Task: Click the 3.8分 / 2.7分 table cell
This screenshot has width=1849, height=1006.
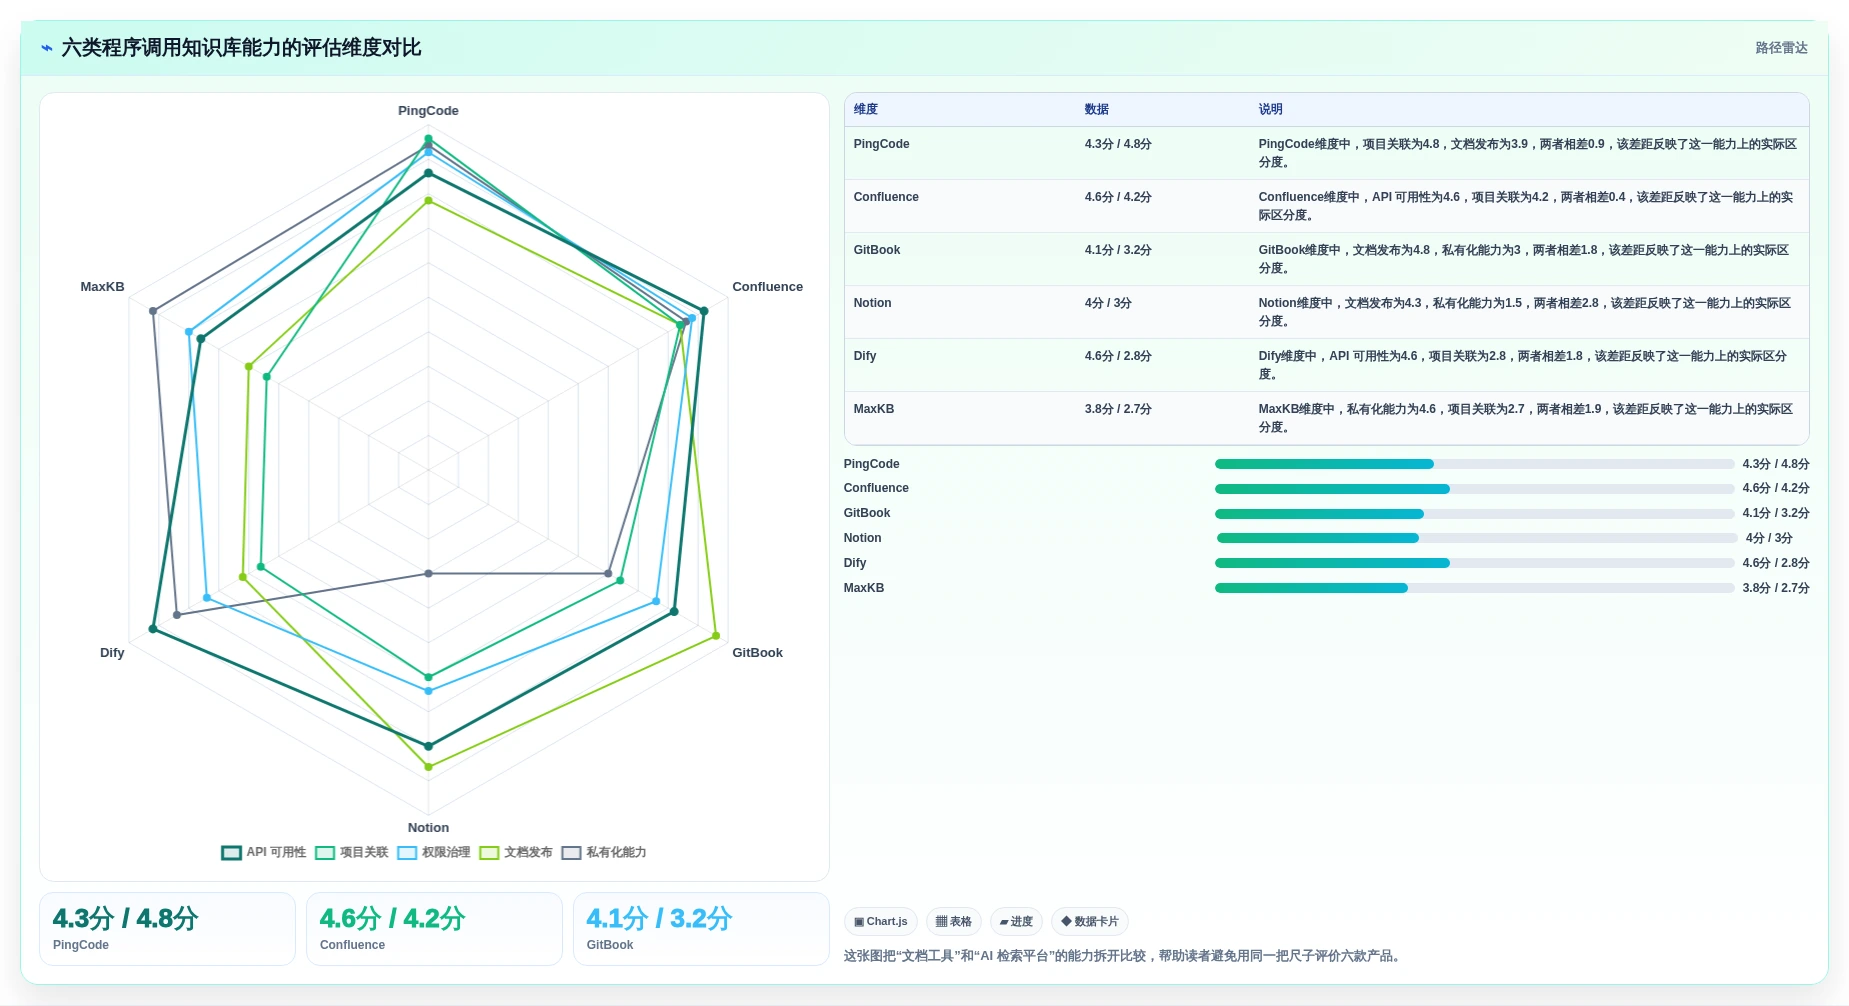Action: pos(1118,409)
